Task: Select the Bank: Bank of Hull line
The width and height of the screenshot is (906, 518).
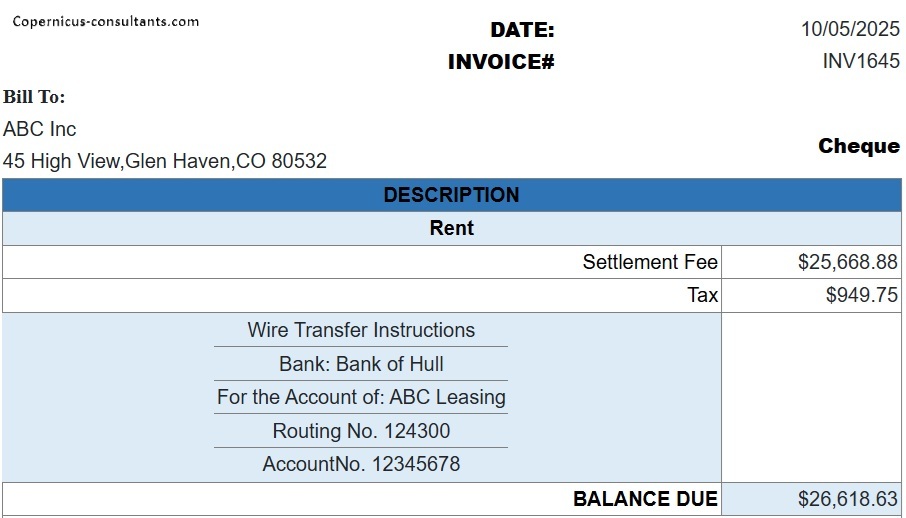Action: (x=361, y=364)
